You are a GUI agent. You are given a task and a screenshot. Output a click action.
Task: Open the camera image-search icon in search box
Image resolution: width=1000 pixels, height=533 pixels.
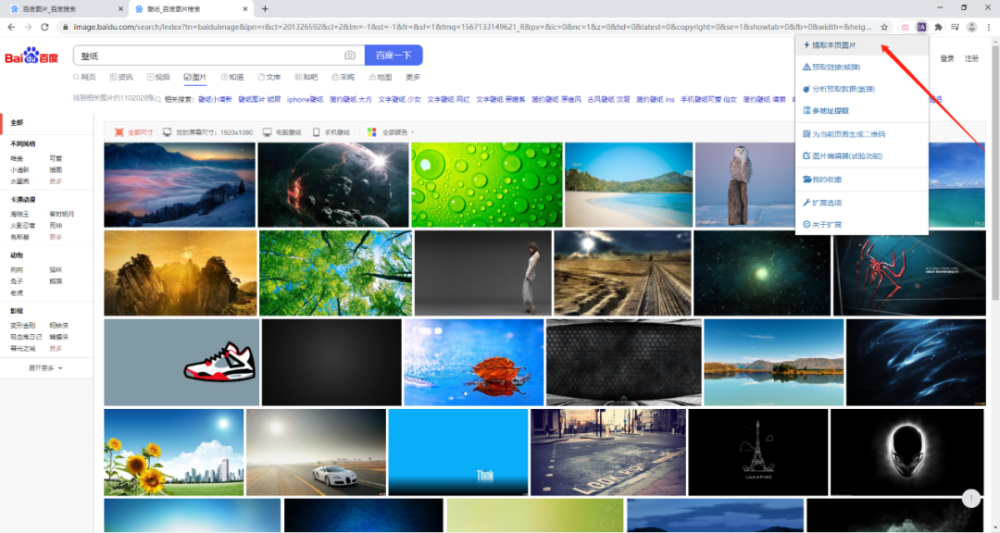coord(349,55)
